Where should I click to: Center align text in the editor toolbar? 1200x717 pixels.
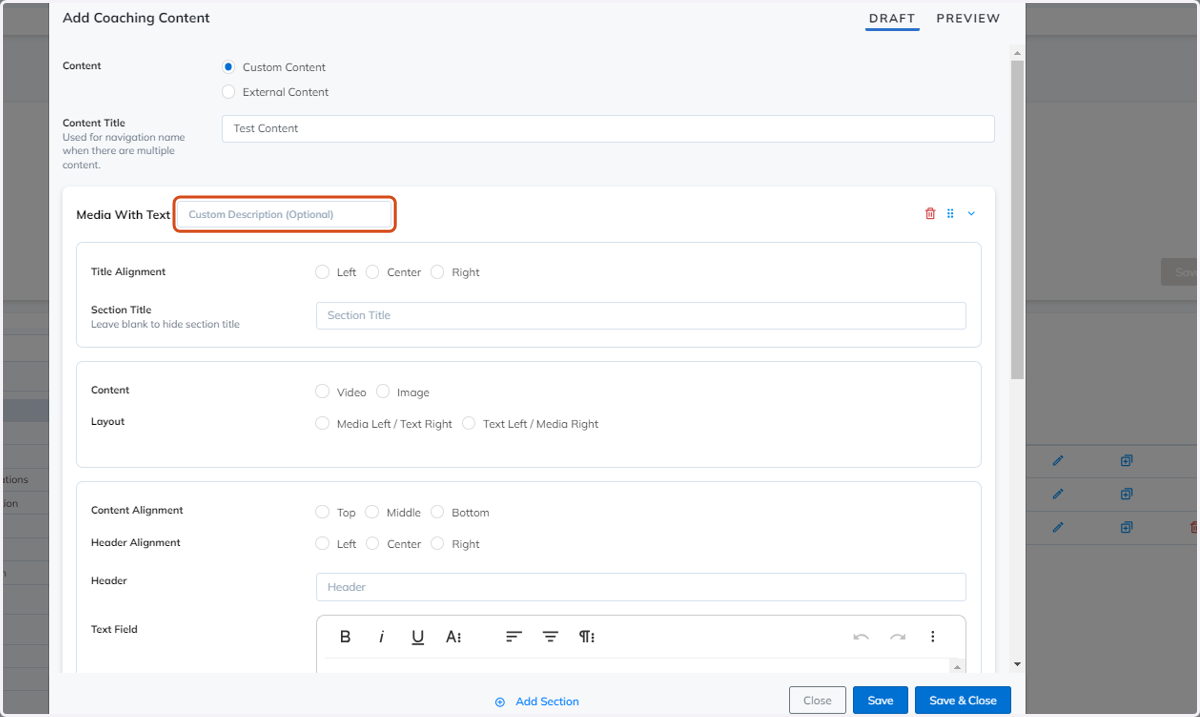click(x=550, y=637)
